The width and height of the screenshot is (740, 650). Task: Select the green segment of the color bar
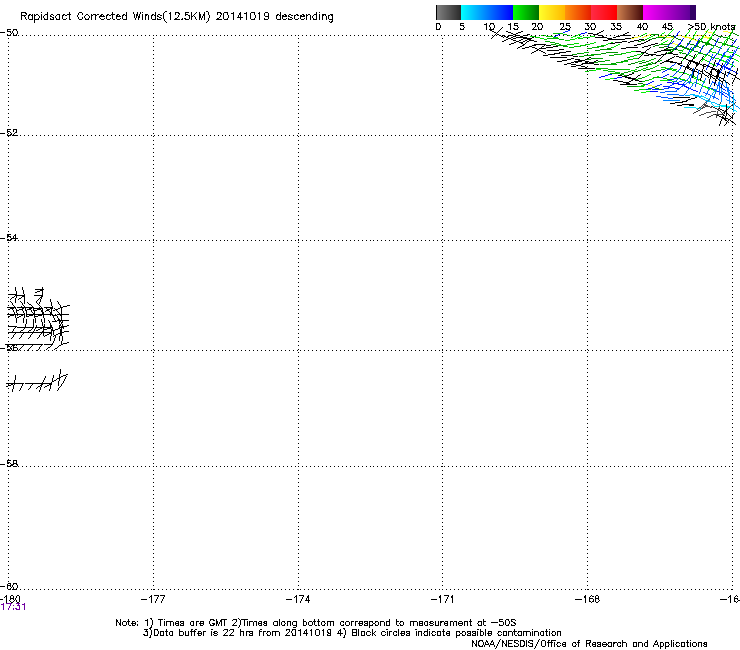[526, 12]
